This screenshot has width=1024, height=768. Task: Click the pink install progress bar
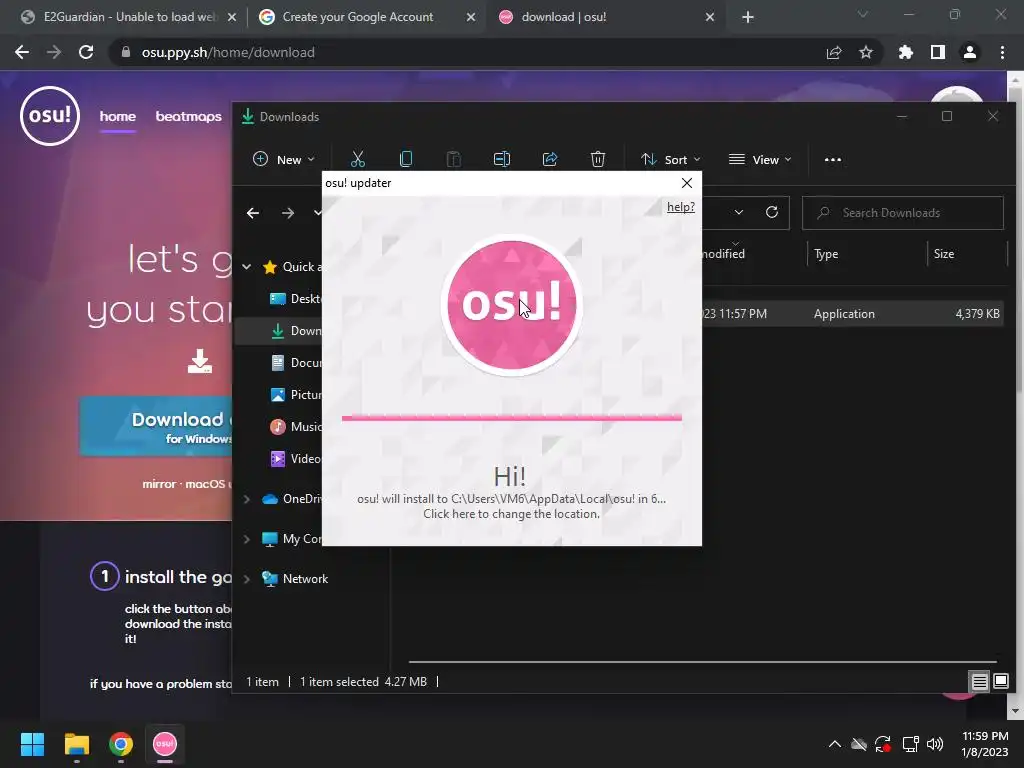(x=511, y=417)
